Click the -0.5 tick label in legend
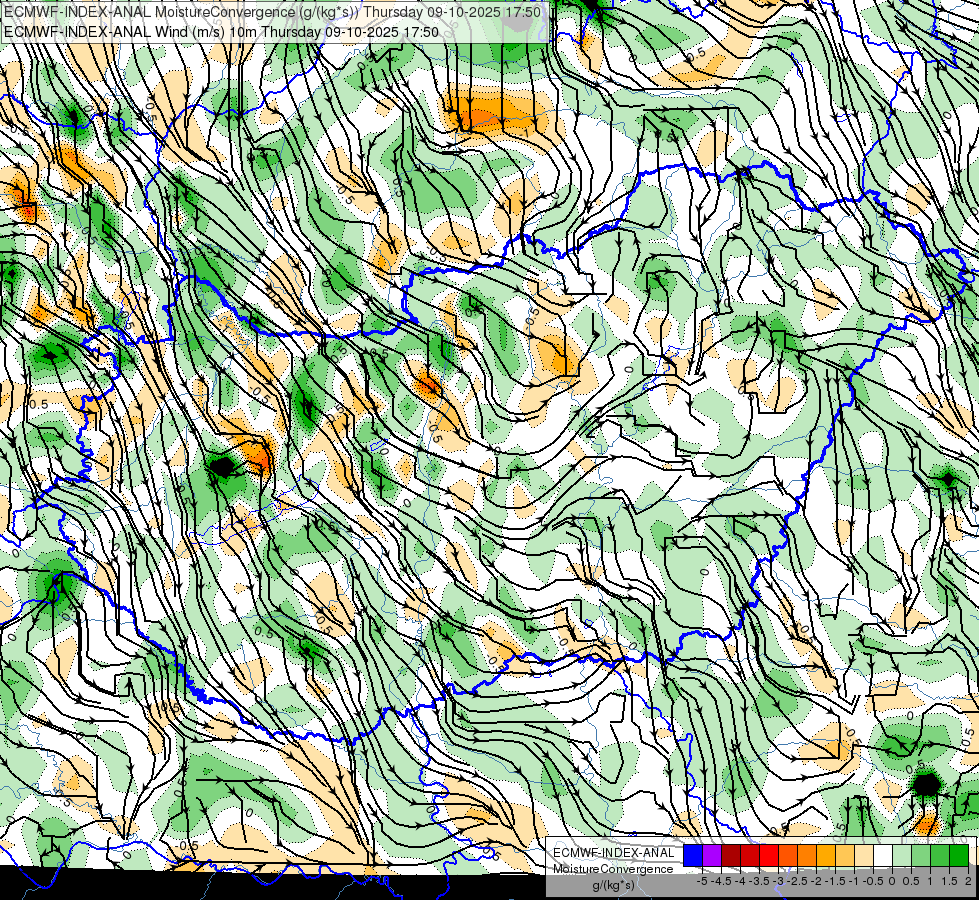979x900 pixels. tap(873, 881)
